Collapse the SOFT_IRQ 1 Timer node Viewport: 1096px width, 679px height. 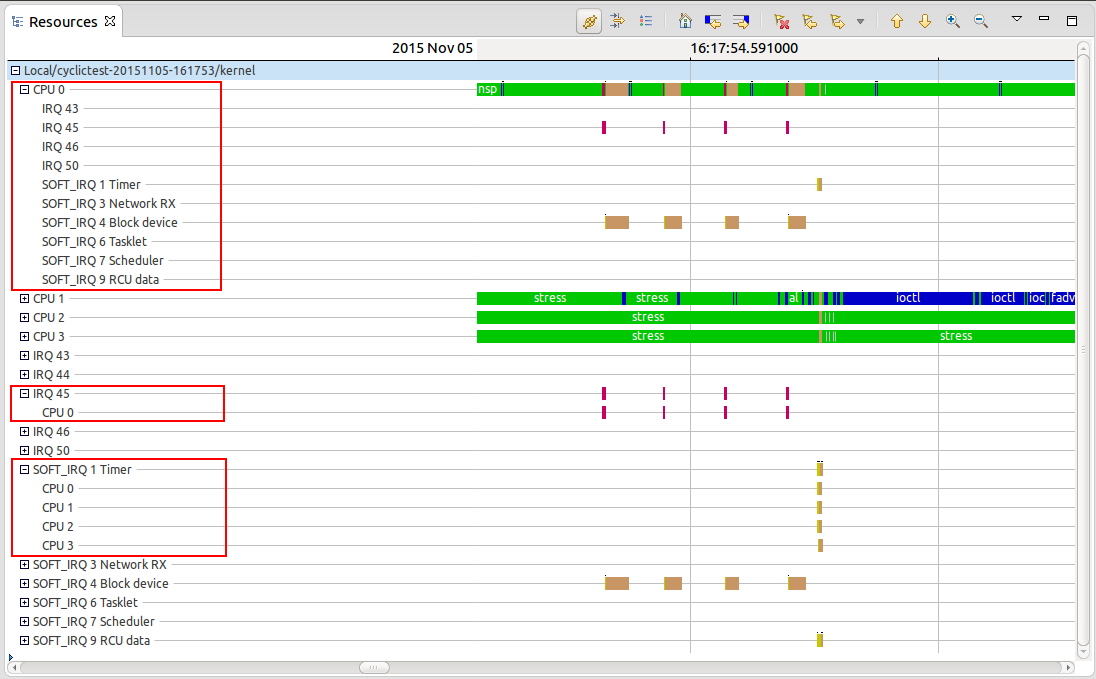click(x=25, y=469)
